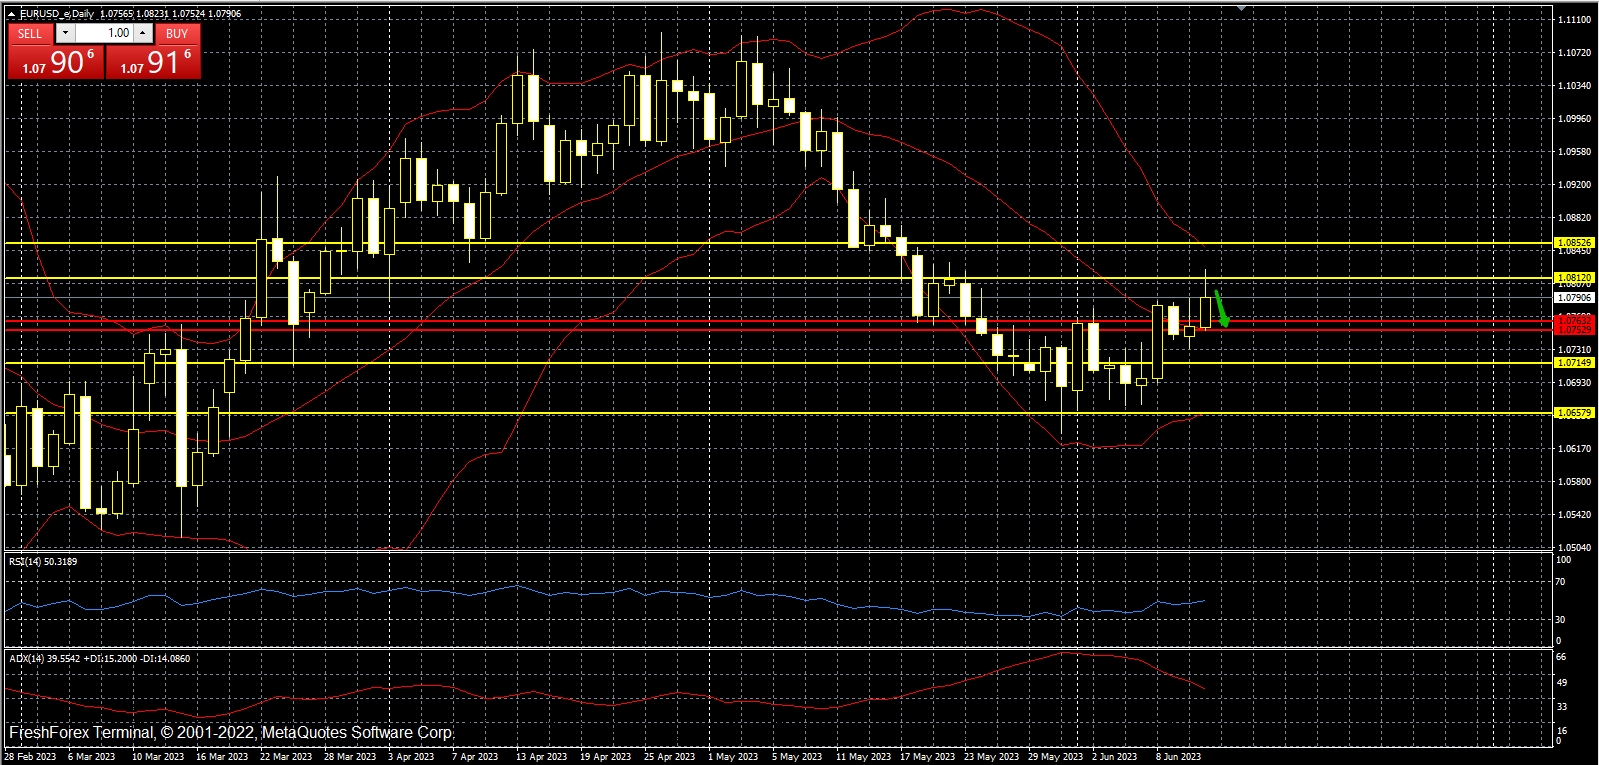
Task: Click the sell price tile 1.07 90
Action: pos(56,62)
